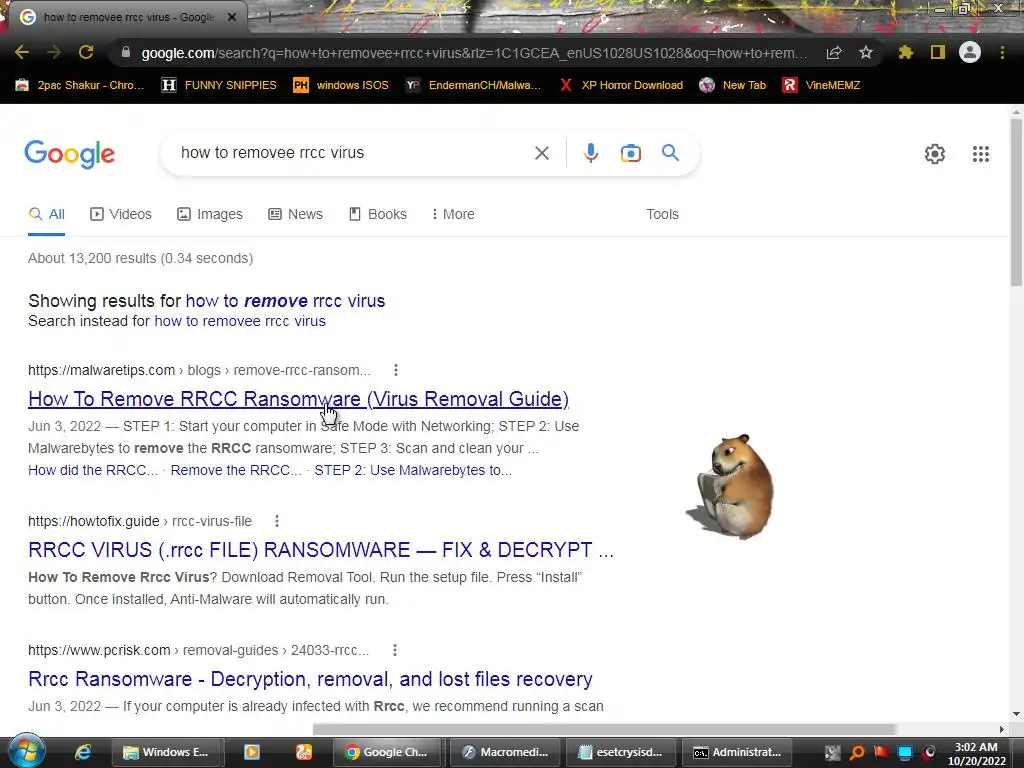Viewport: 1024px width, 768px height.
Task: Open Google quick settings gear
Action: [935, 154]
